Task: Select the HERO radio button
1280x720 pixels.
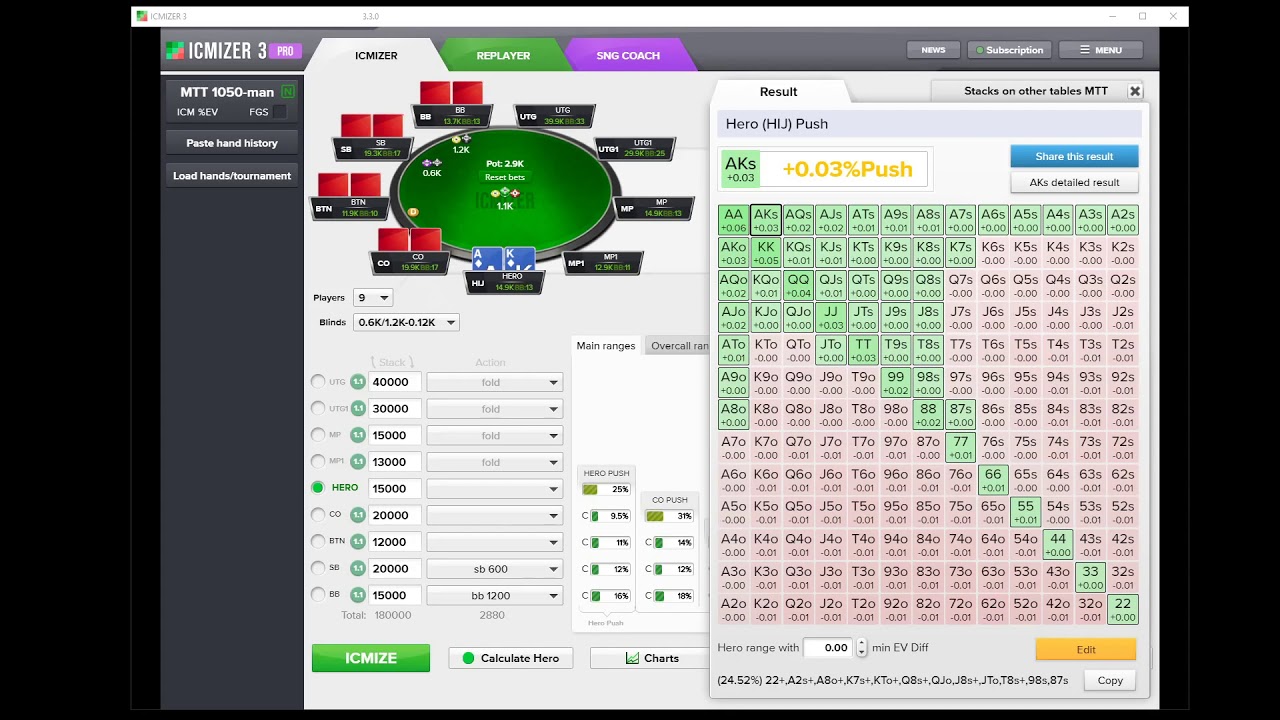Action: [318, 487]
